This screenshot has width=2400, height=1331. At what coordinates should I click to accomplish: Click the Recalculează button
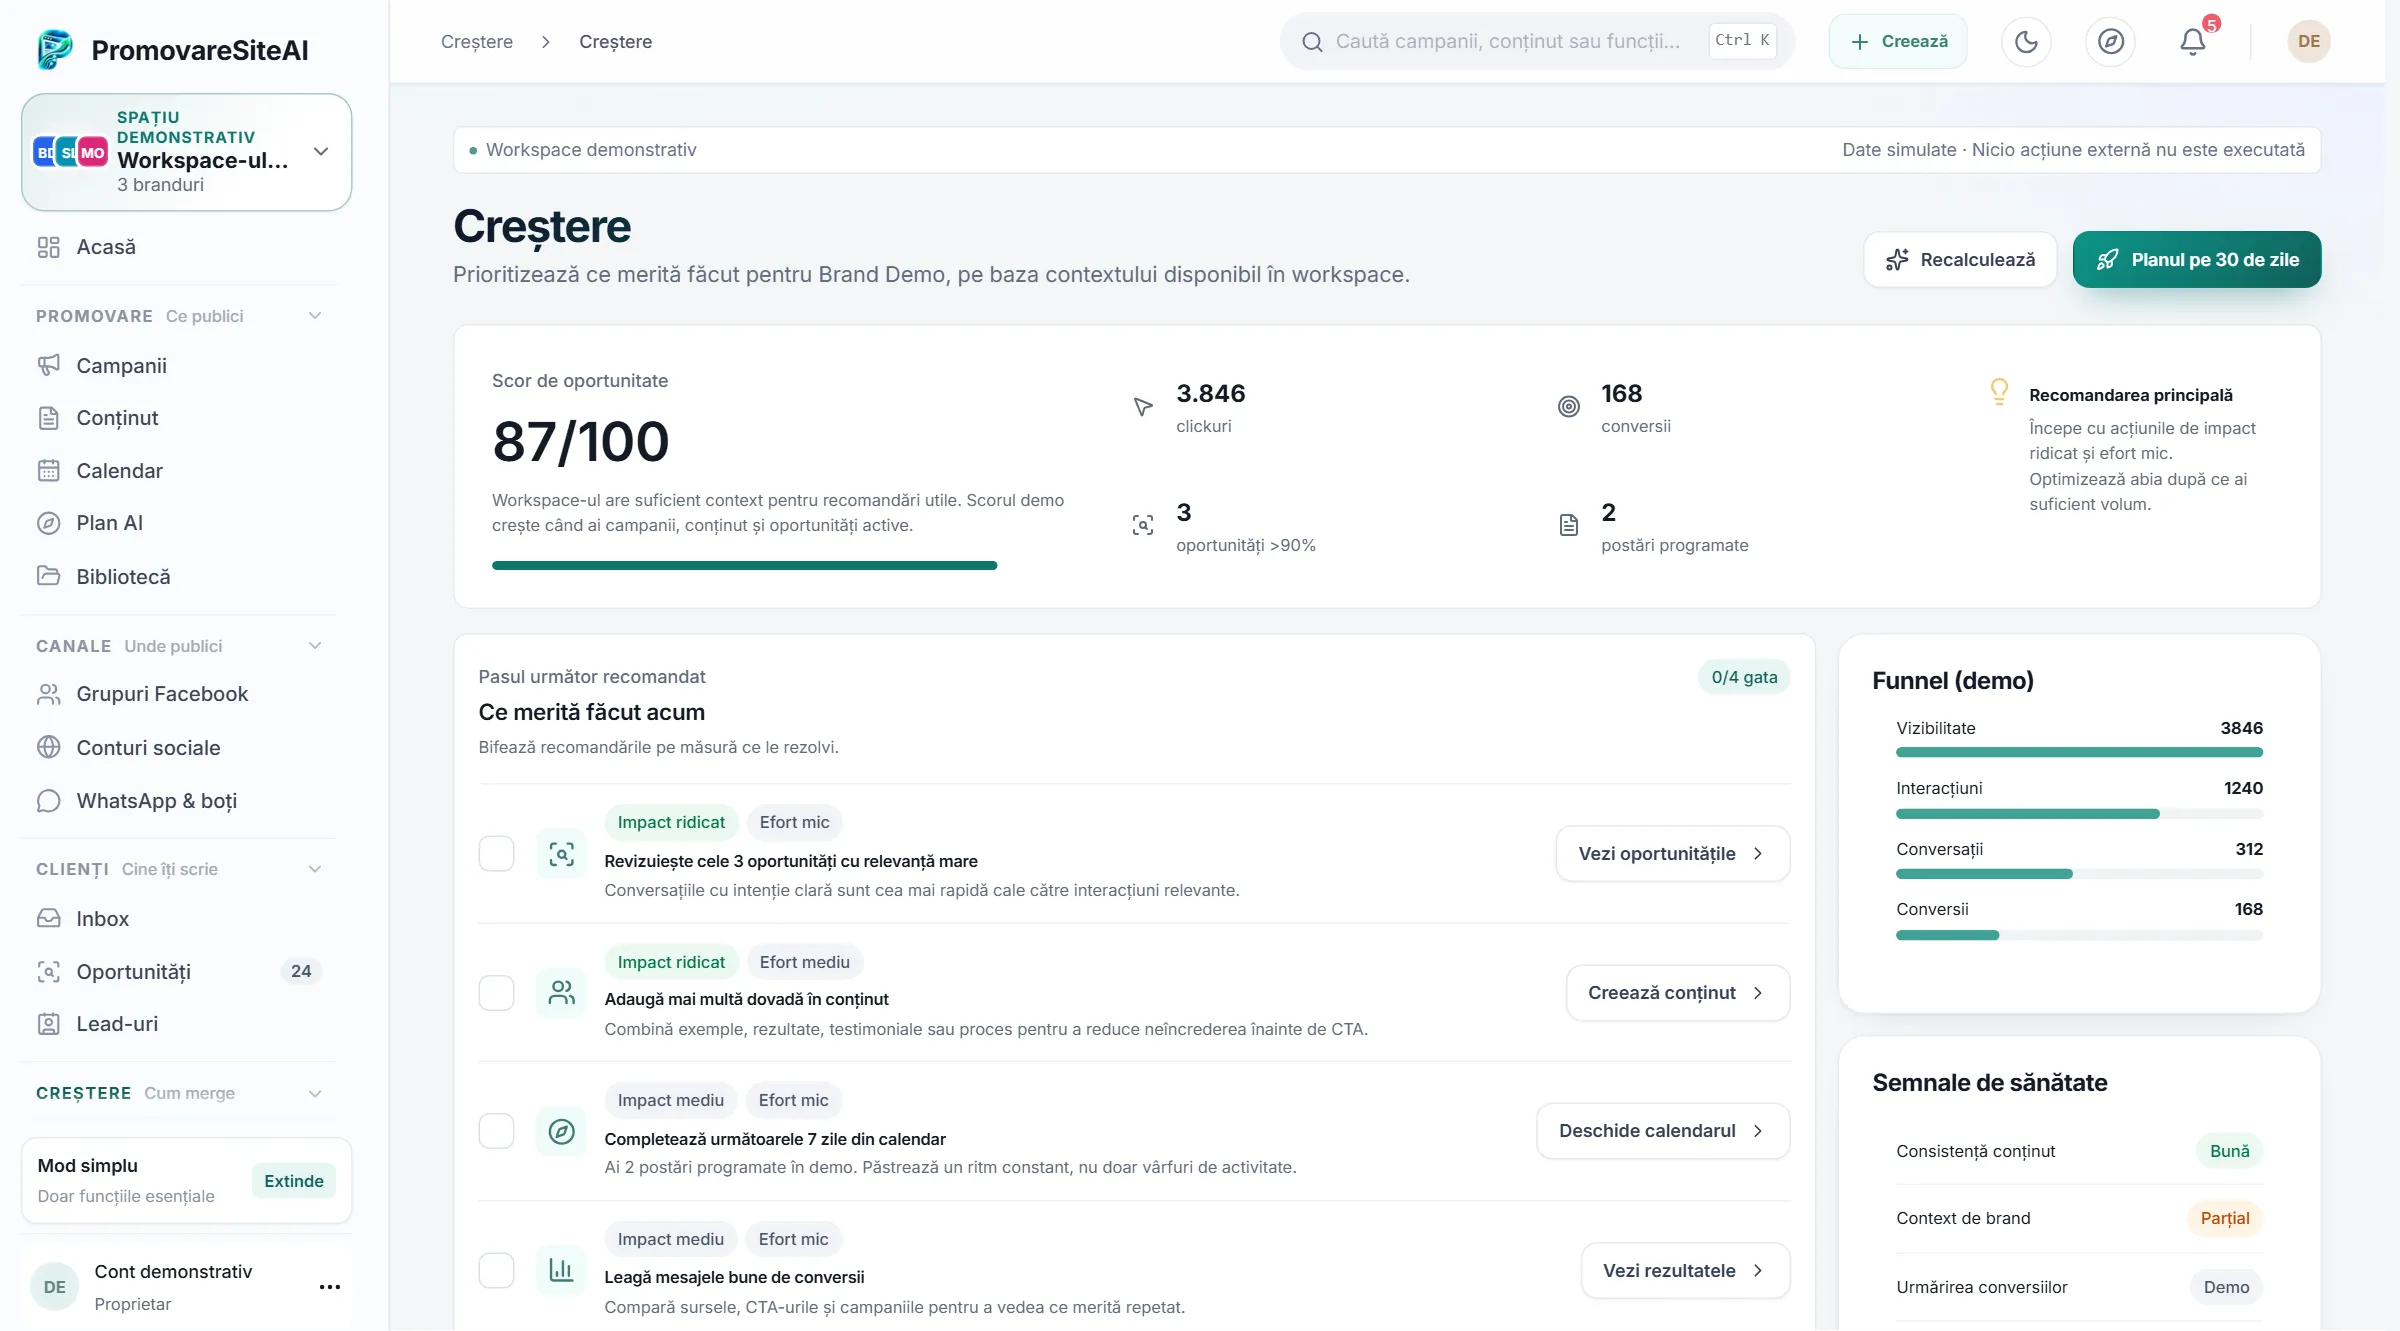(1960, 260)
